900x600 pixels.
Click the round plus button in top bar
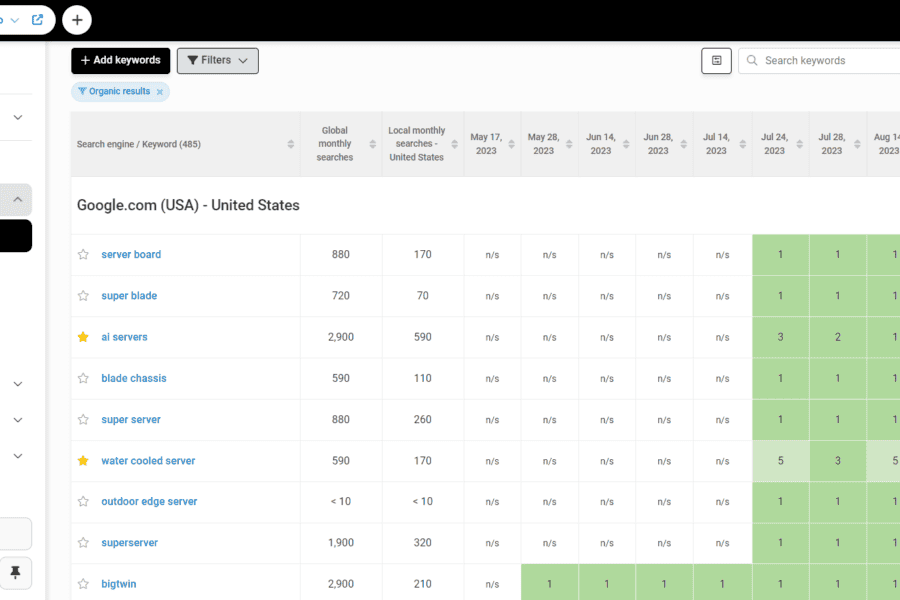tap(77, 19)
